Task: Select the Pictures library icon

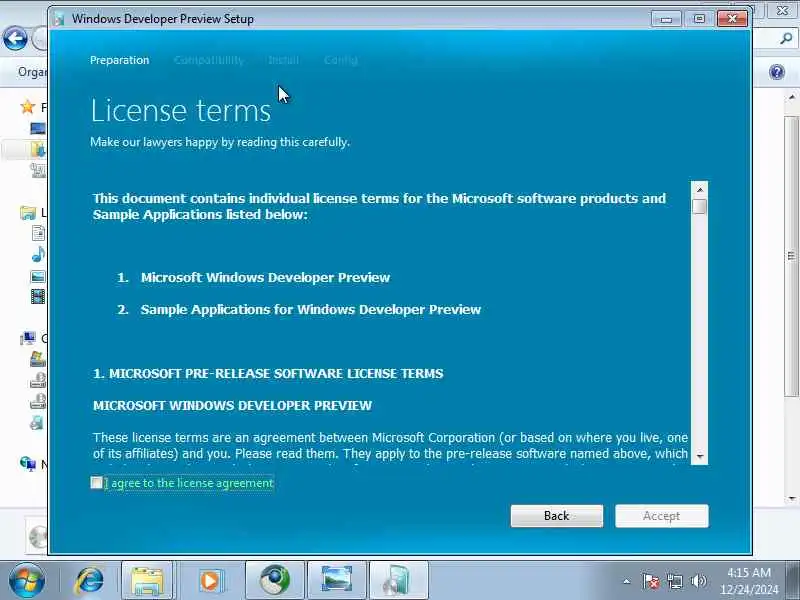Action: 38,276
